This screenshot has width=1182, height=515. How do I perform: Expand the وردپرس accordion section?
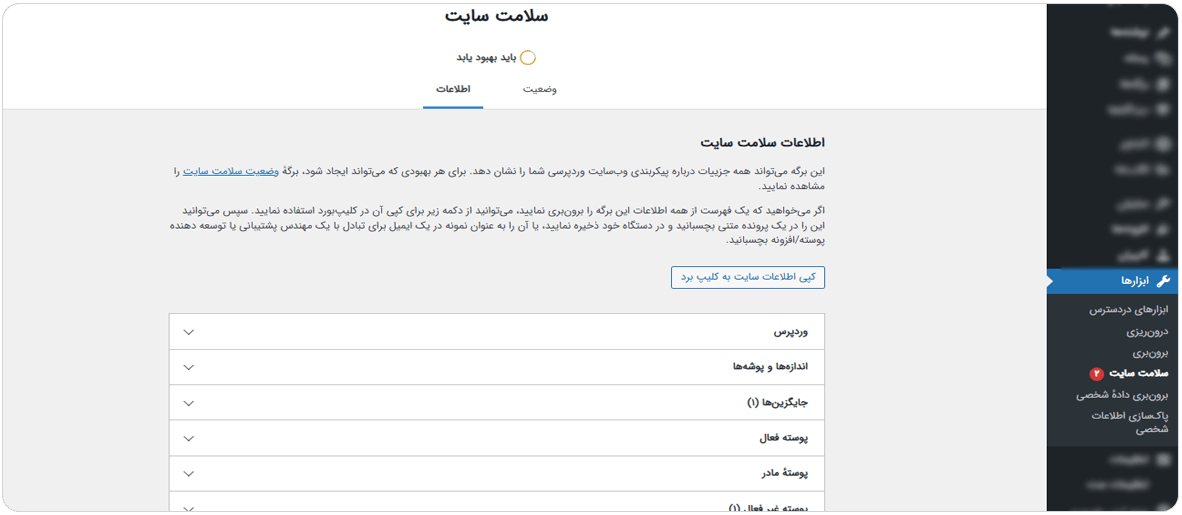tap(497, 332)
